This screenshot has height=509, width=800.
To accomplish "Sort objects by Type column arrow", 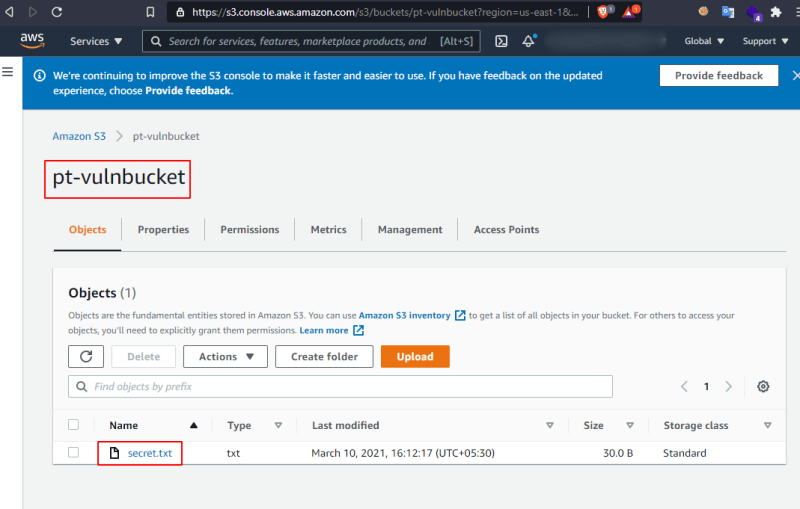I will click(278, 425).
